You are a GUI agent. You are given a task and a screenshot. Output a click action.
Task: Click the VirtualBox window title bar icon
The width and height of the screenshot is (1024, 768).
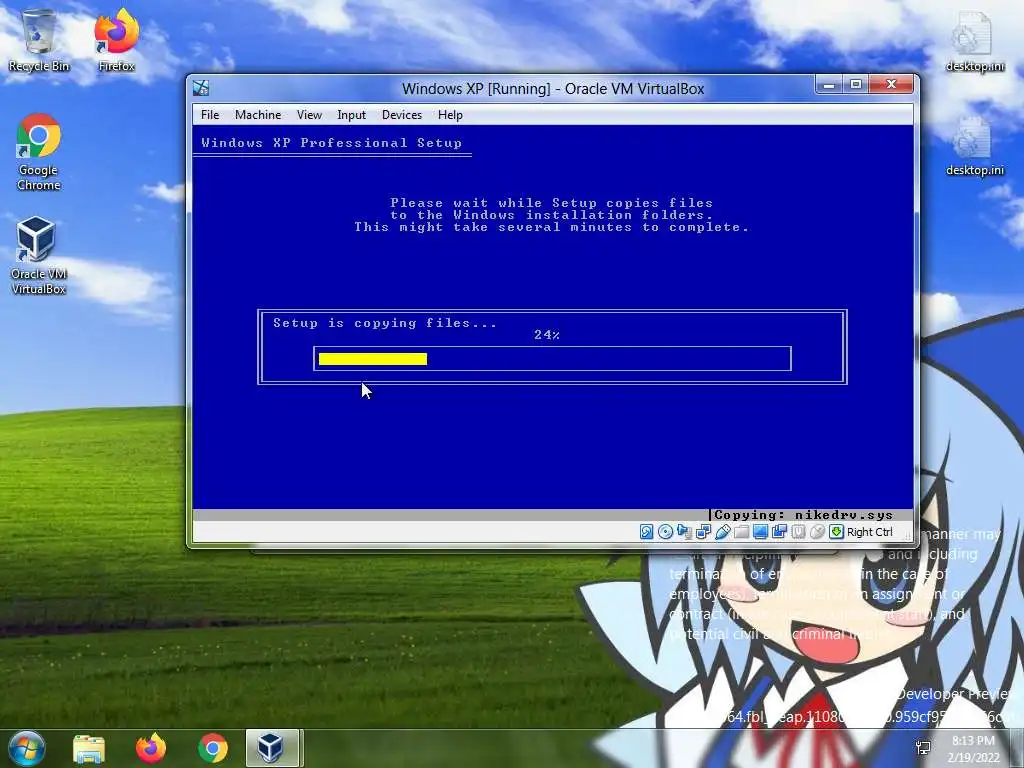201,88
